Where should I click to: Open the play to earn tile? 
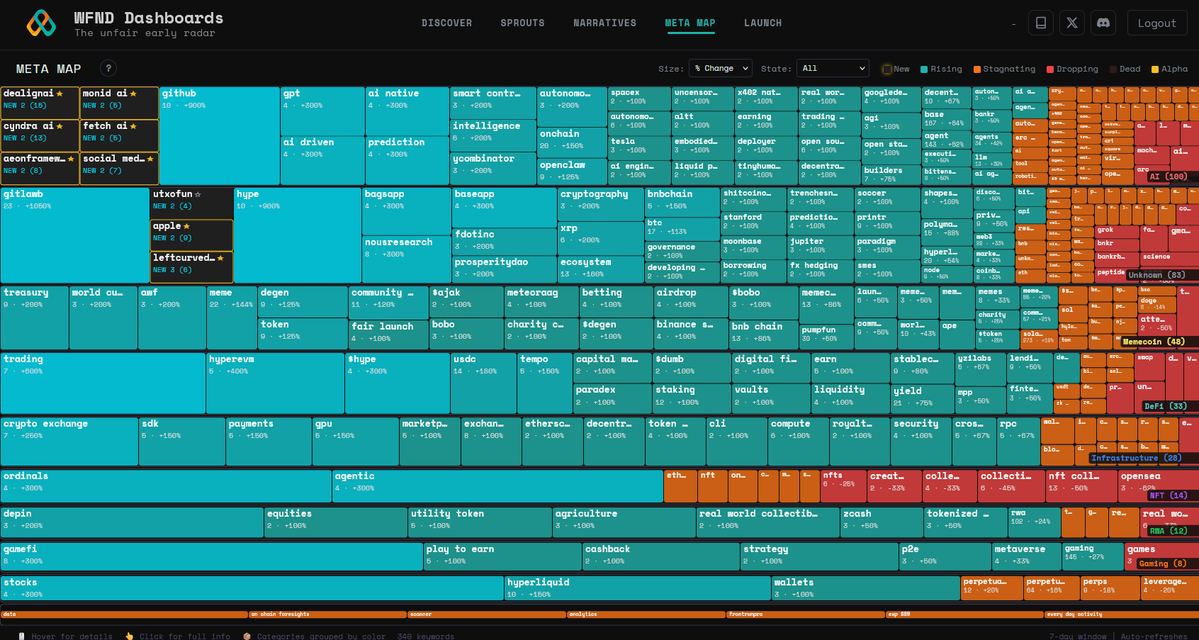coord(503,557)
